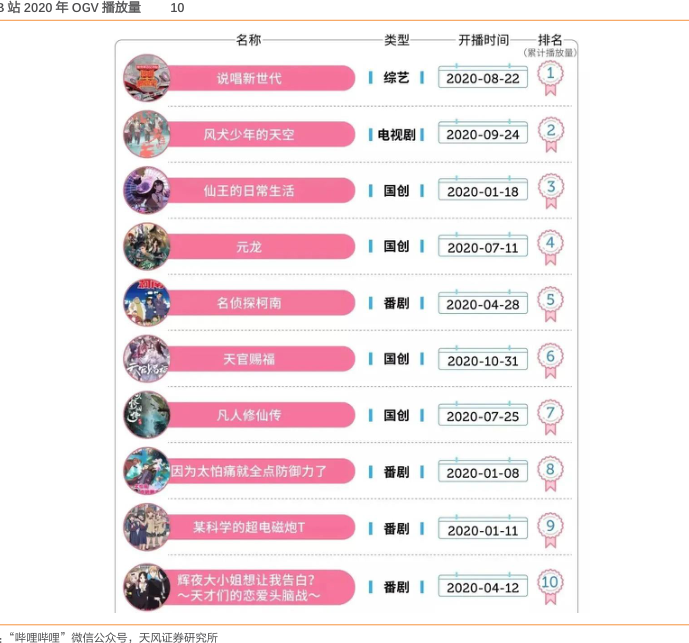Click the rank 9 ribbon badge
Screen dimensions: 689x643
pos(550,530)
